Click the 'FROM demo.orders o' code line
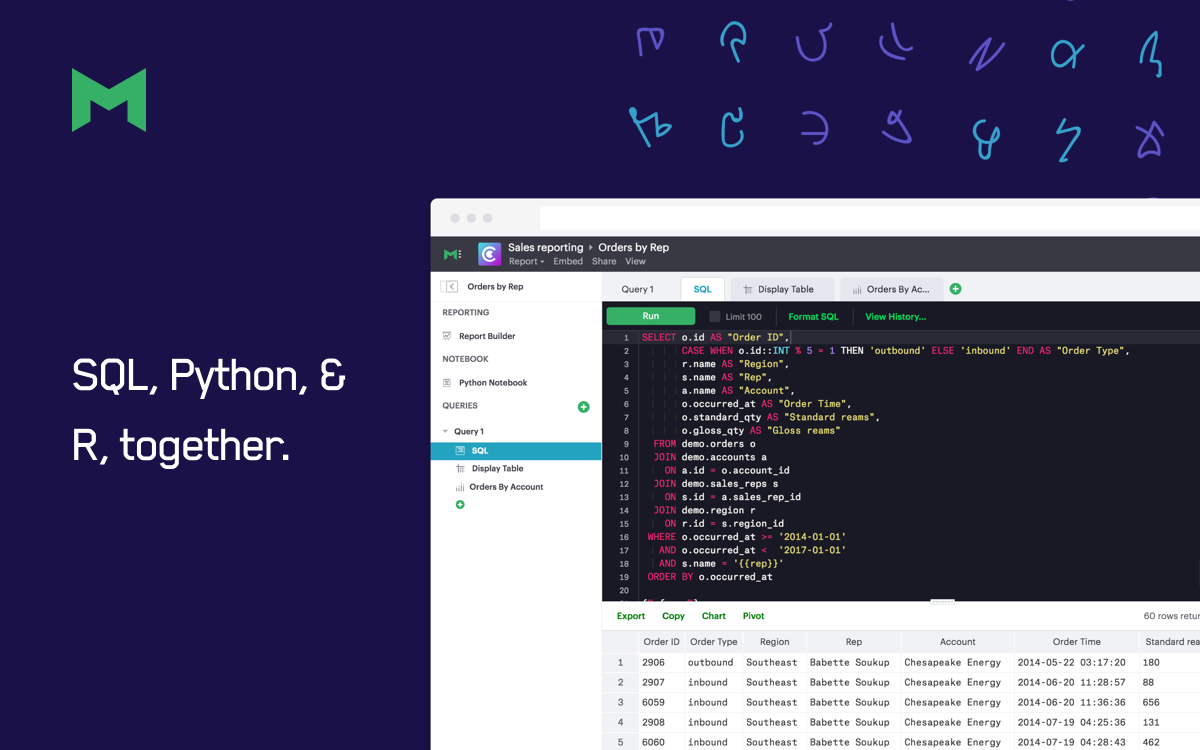1200x750 pixels. 704,444
